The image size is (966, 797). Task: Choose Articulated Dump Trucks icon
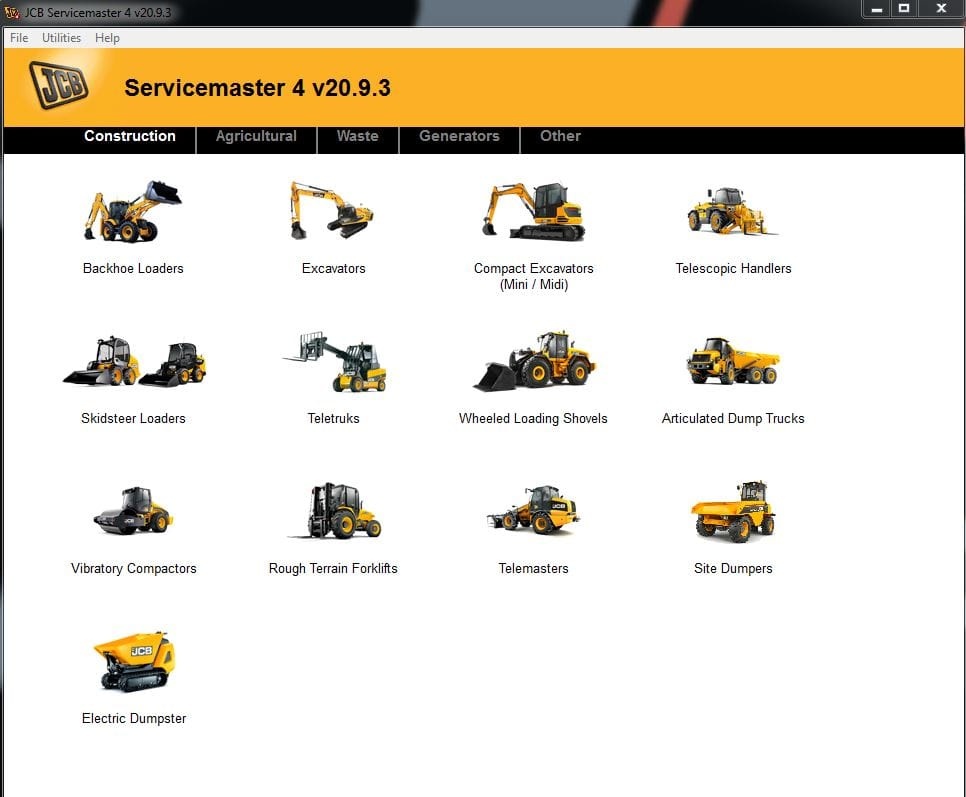(733, 361)
